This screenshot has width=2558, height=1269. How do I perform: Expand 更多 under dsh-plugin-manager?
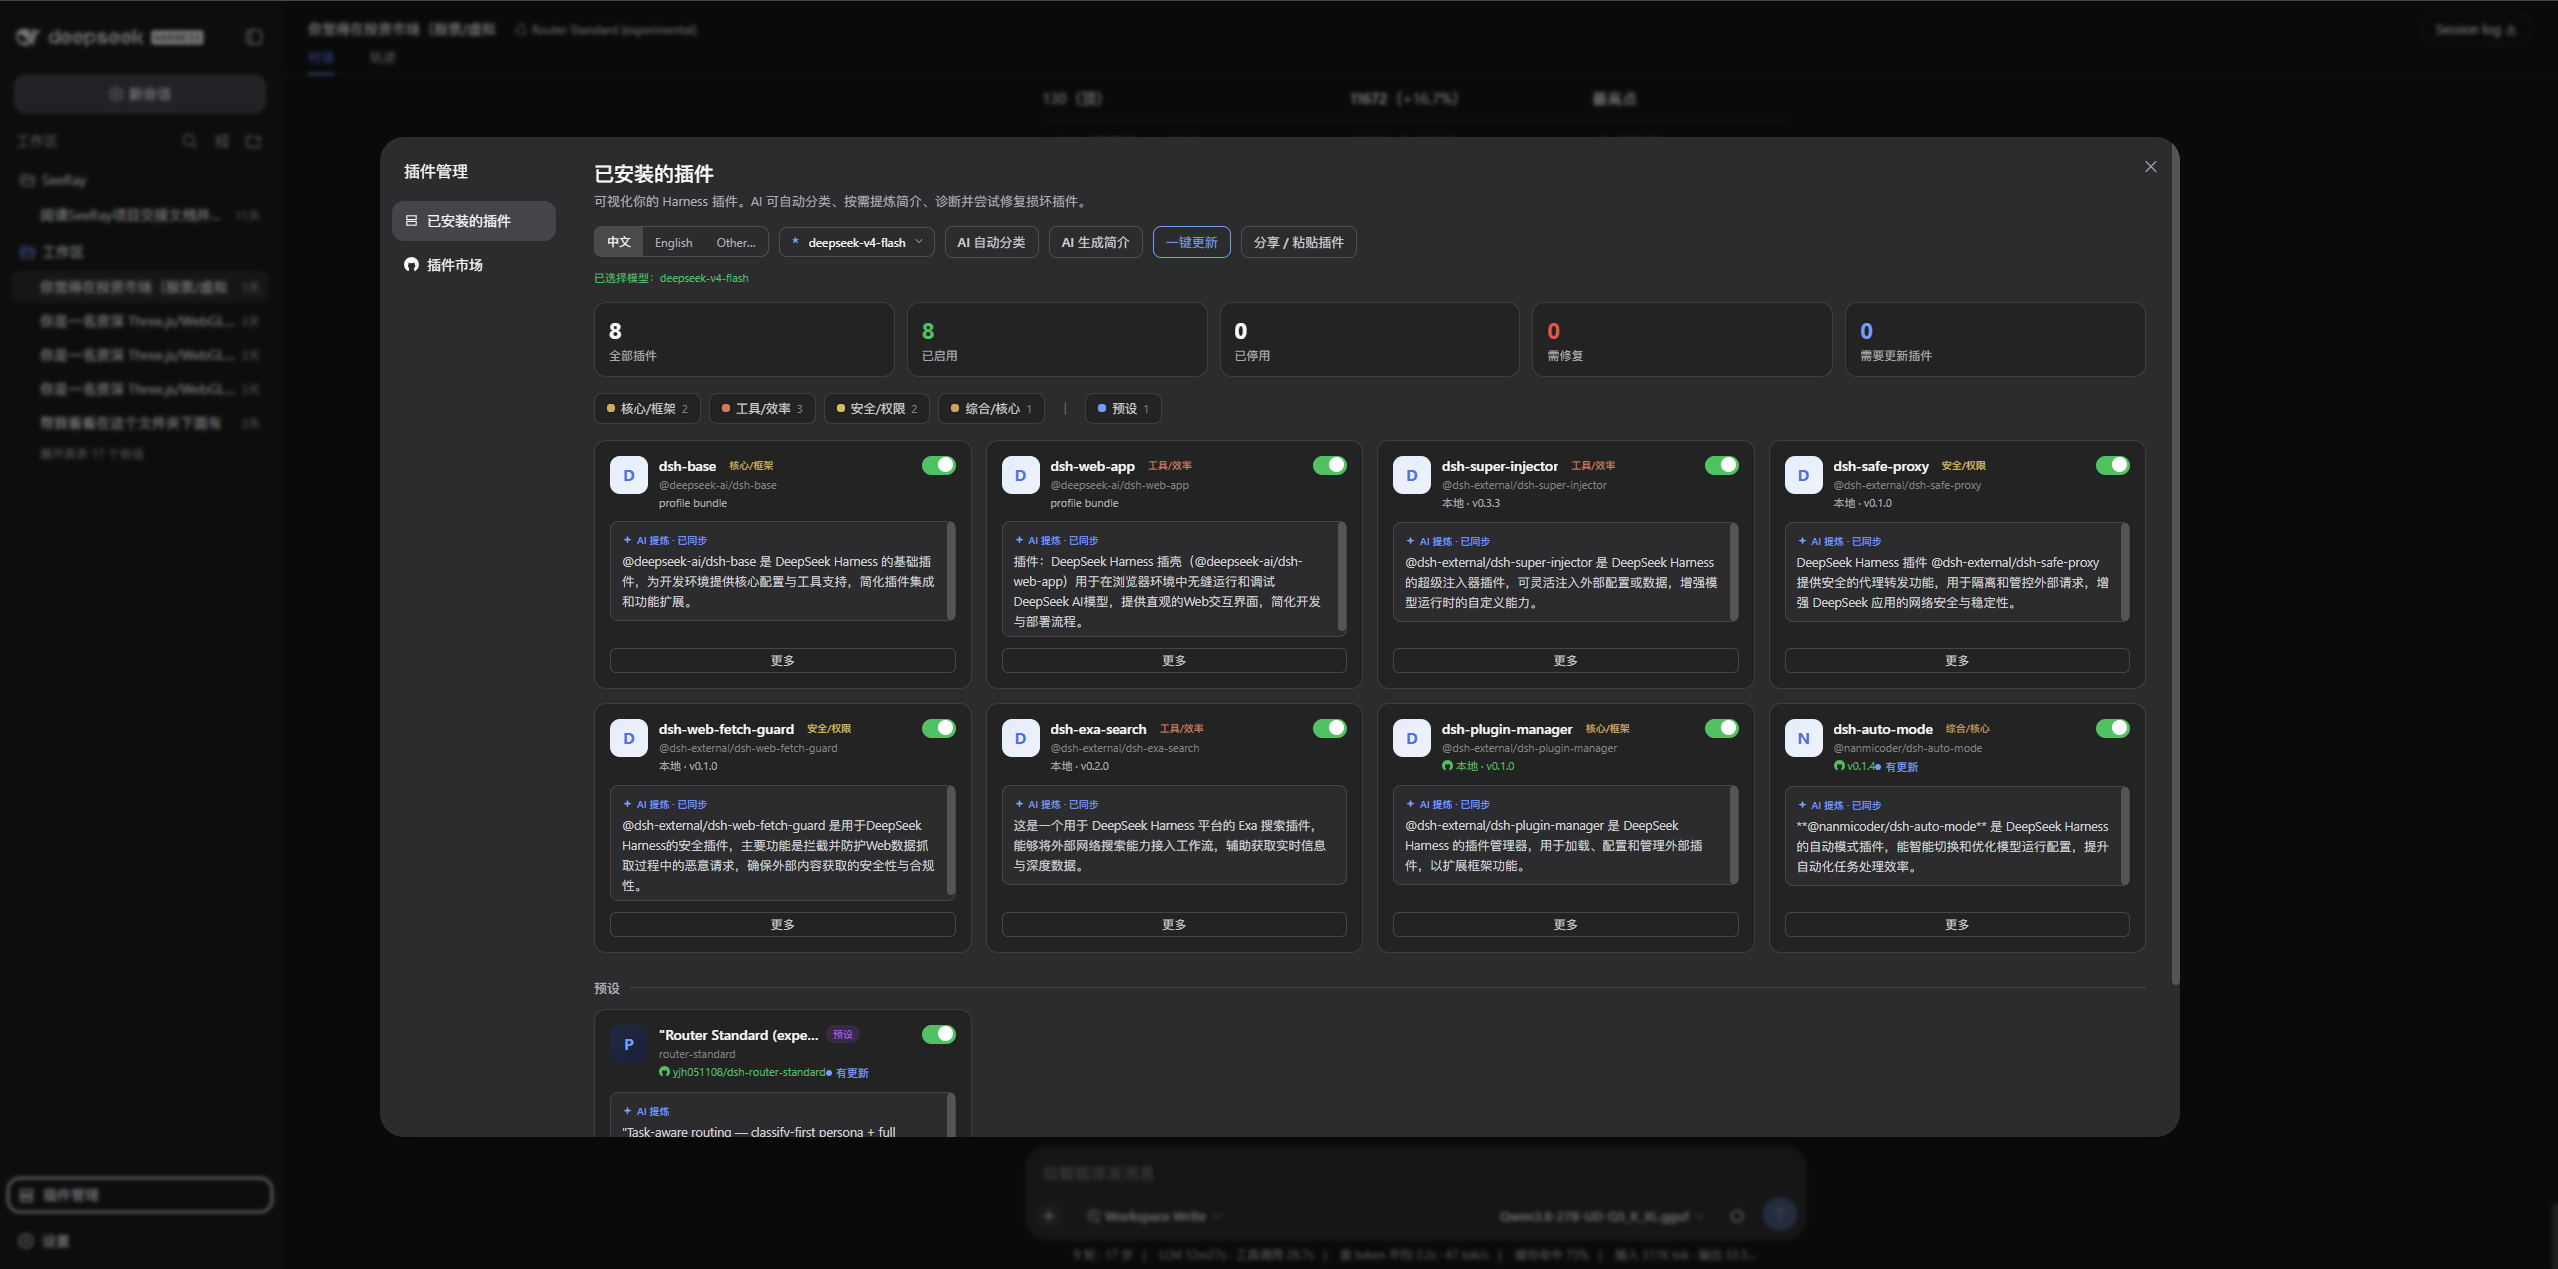coord(1565,924)
